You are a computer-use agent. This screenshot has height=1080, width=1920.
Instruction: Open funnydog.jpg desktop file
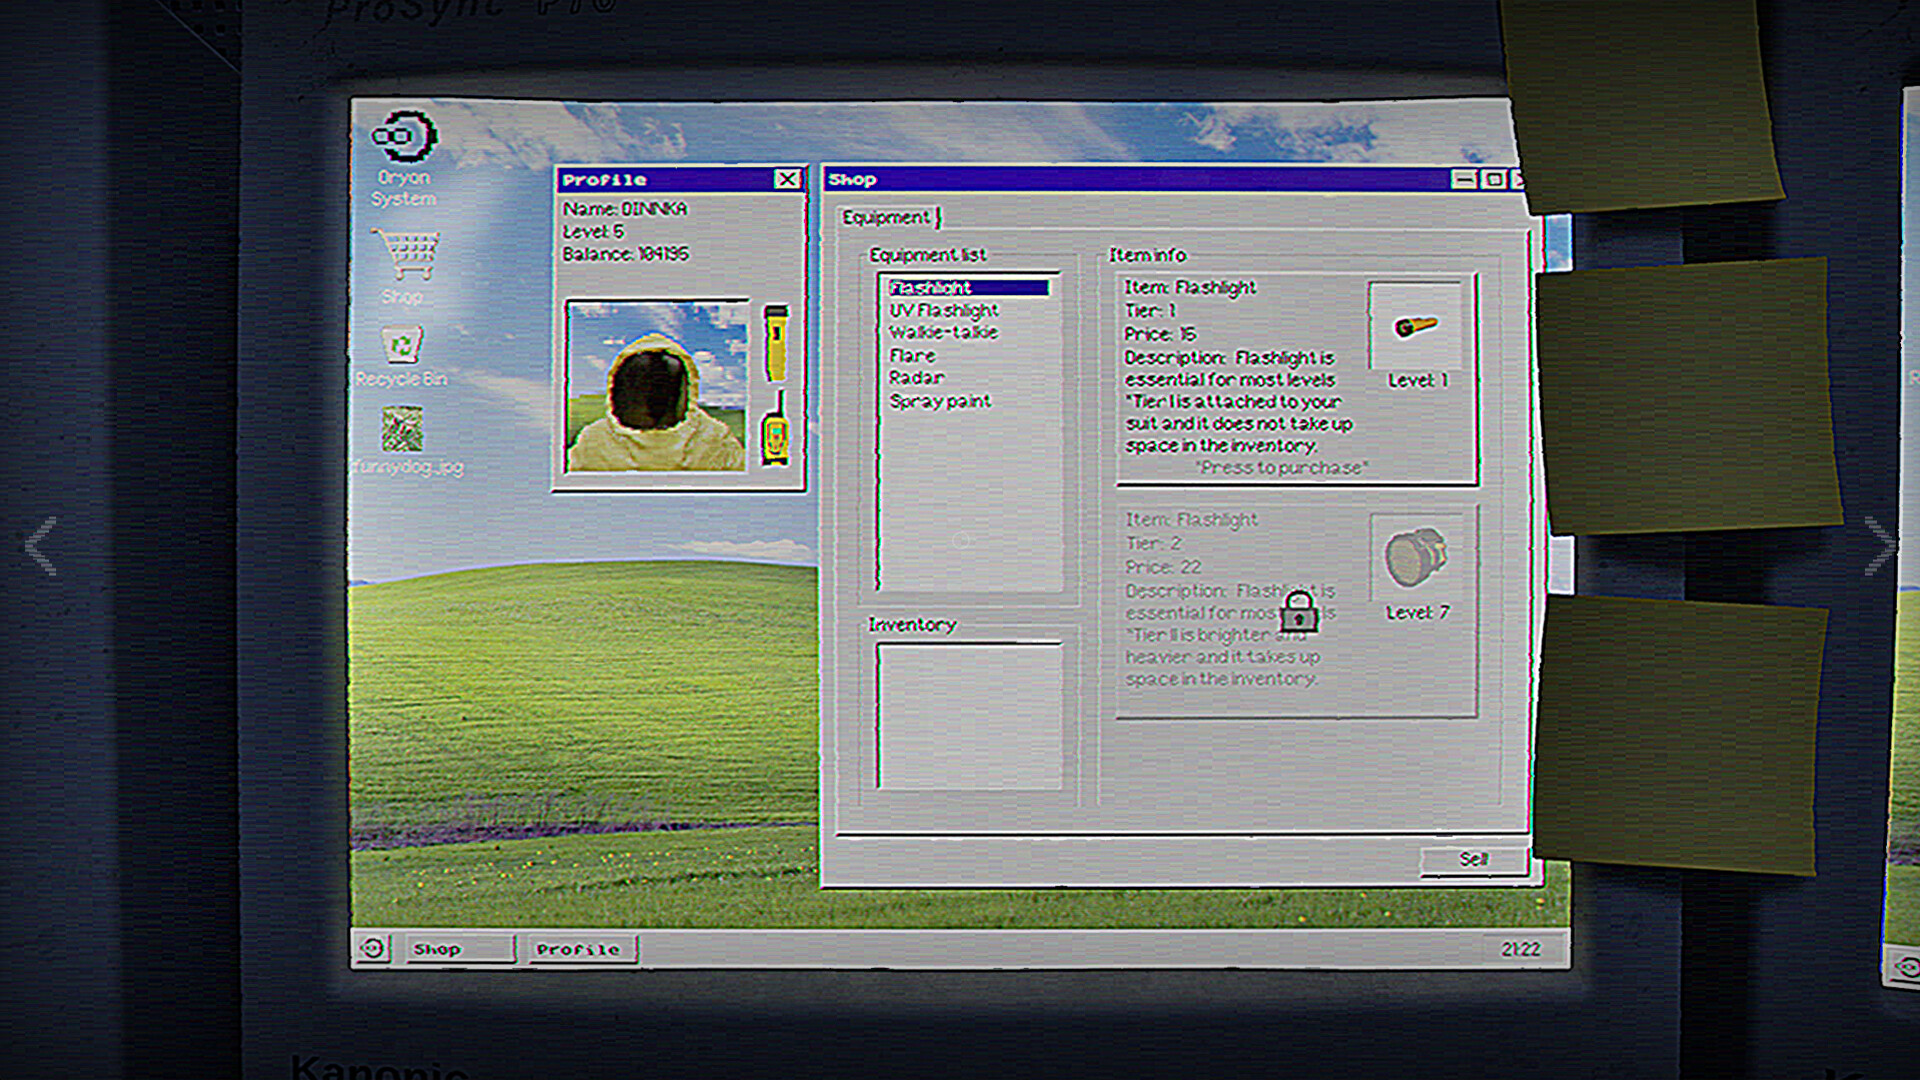[402, 429]
